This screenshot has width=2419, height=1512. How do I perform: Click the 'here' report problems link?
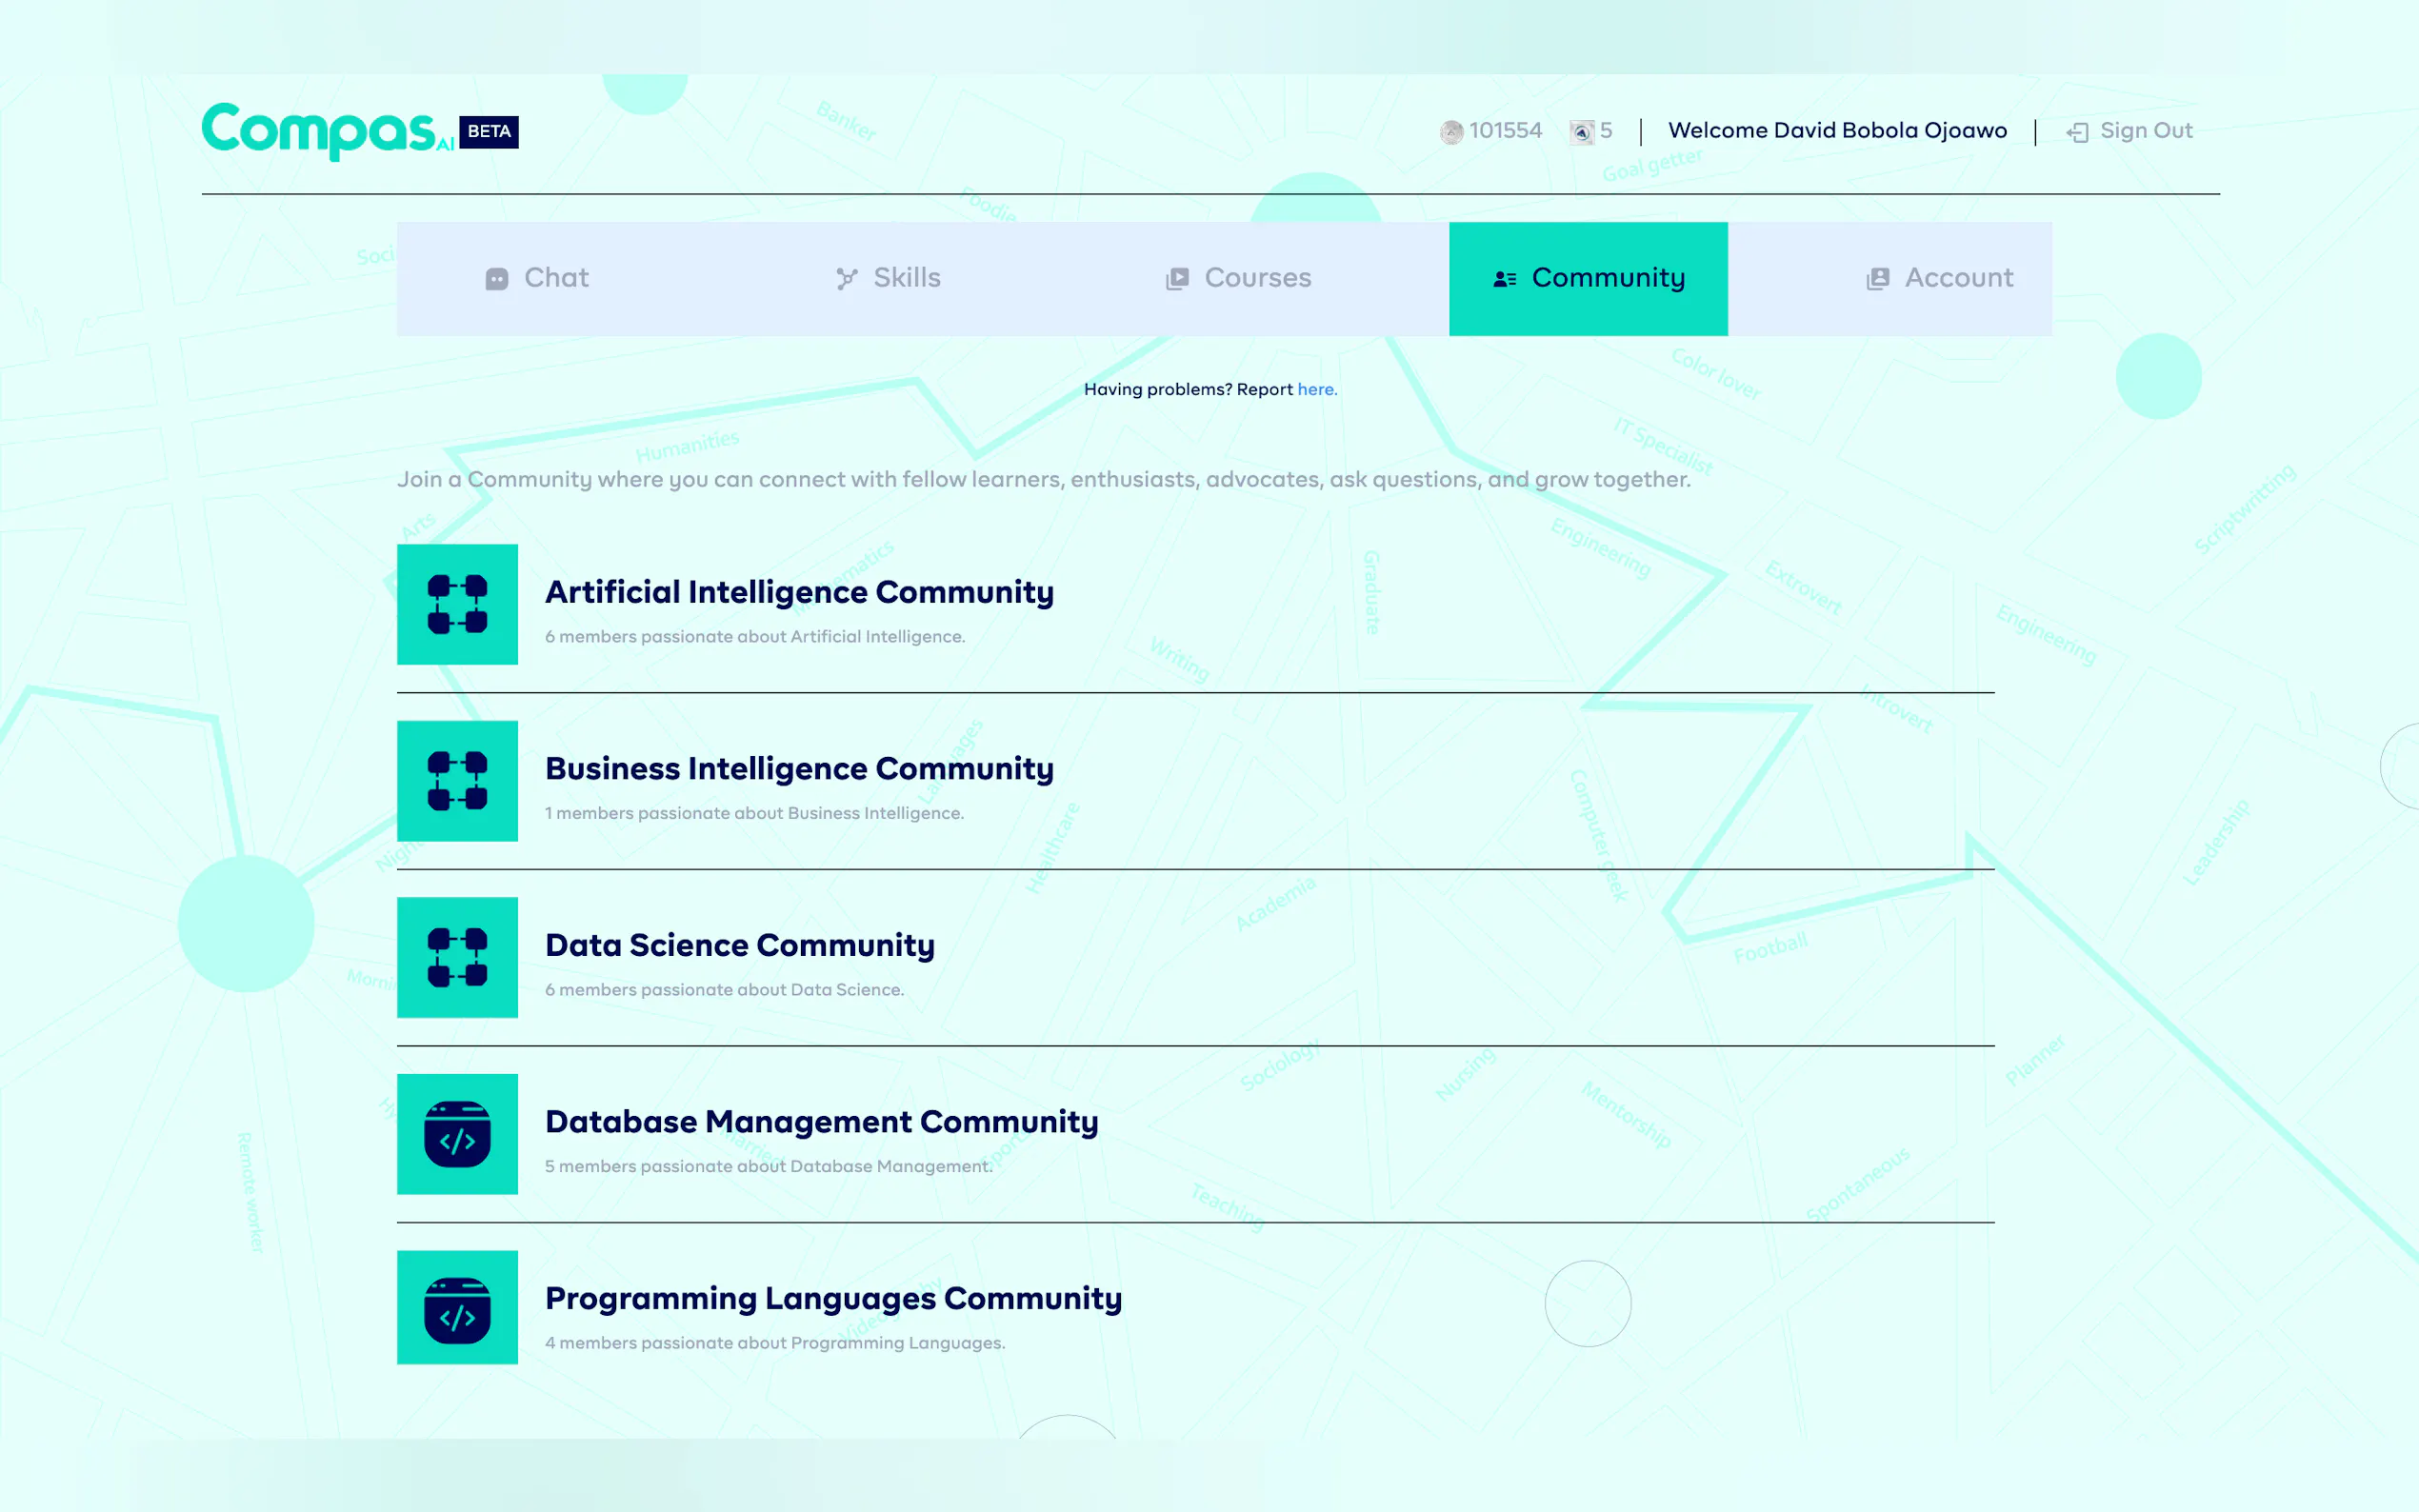(1316, 389)
